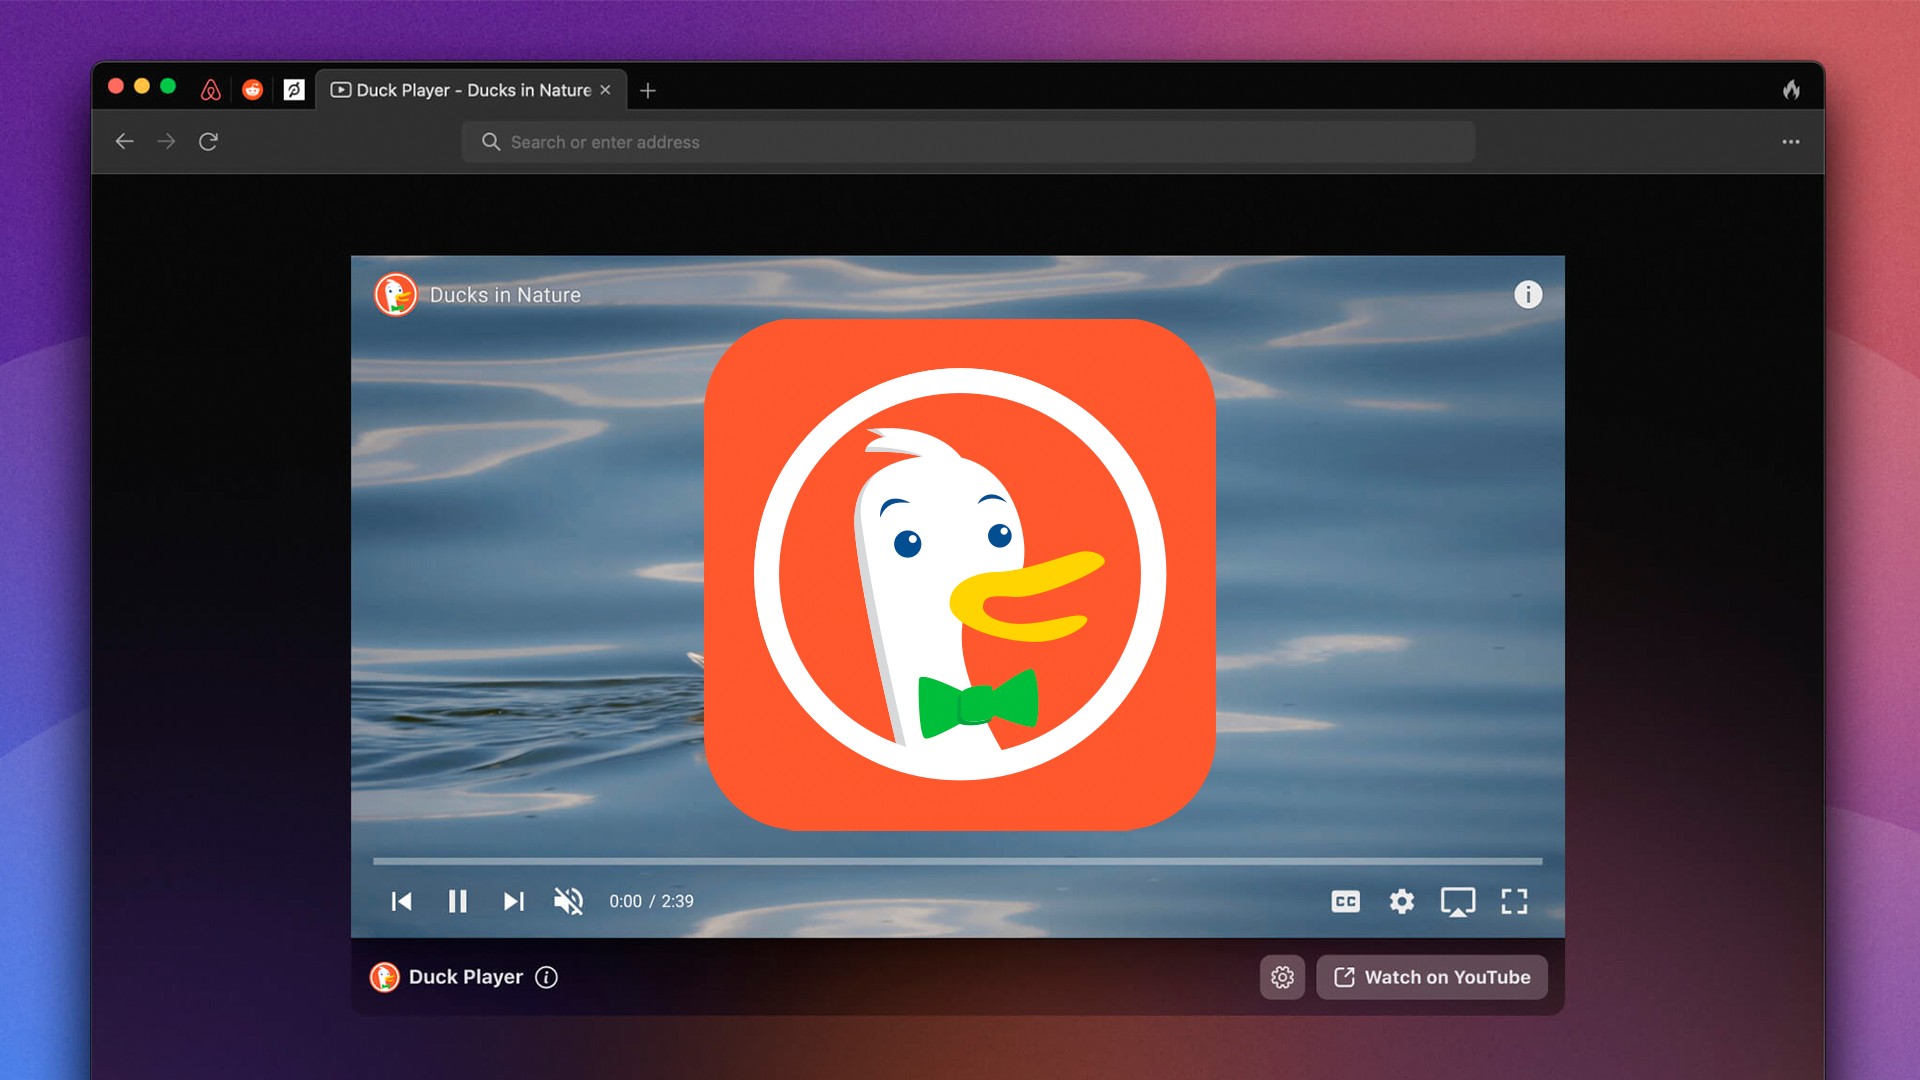Click the video progress bar
The width and height of the screenshot is (1920, 1080).
point(957,860)
